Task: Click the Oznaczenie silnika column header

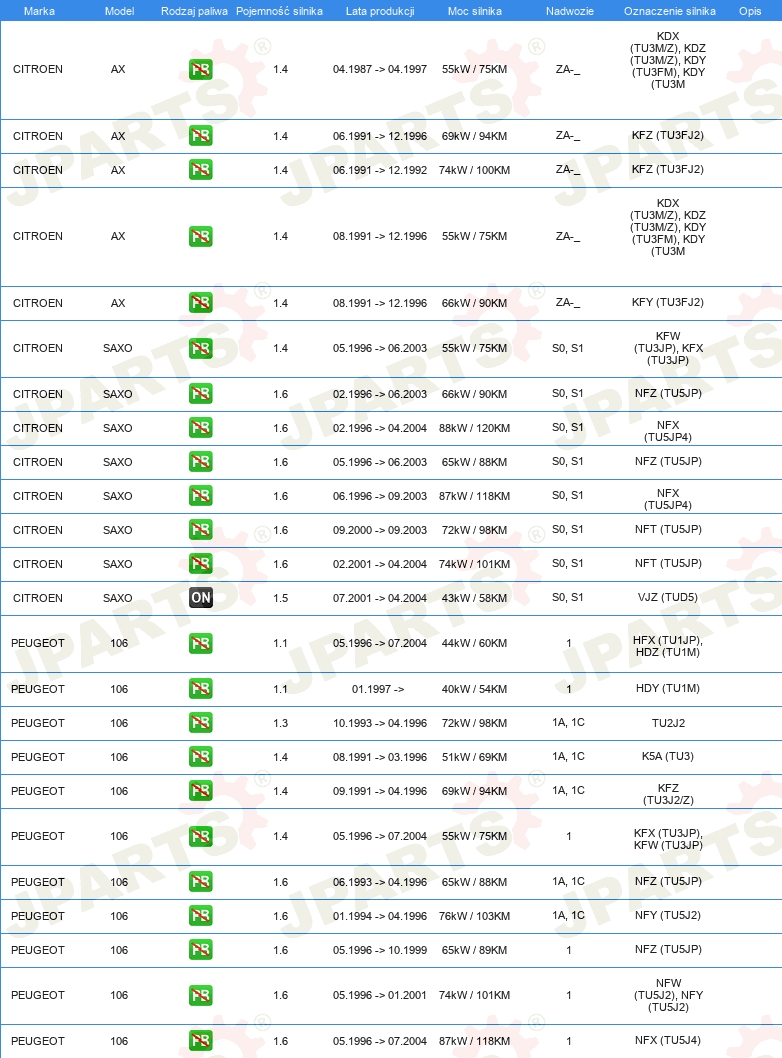Action: coord(669,11)
